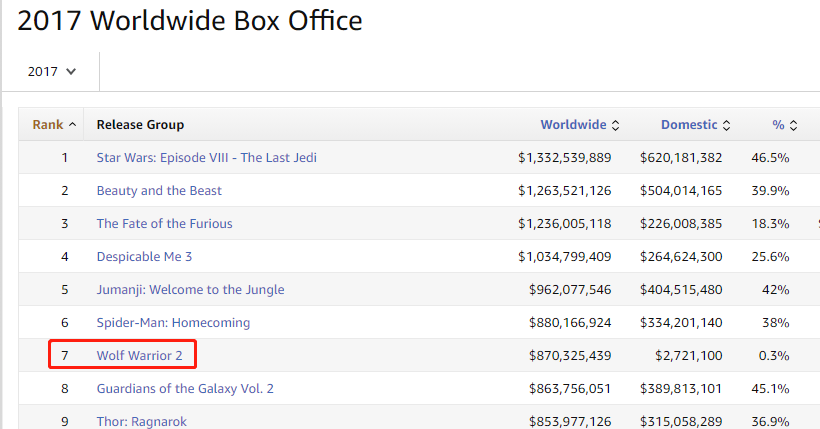Open The Fate of the Furious link
This screenshot has width=820, height=429.
pos(164,223)
